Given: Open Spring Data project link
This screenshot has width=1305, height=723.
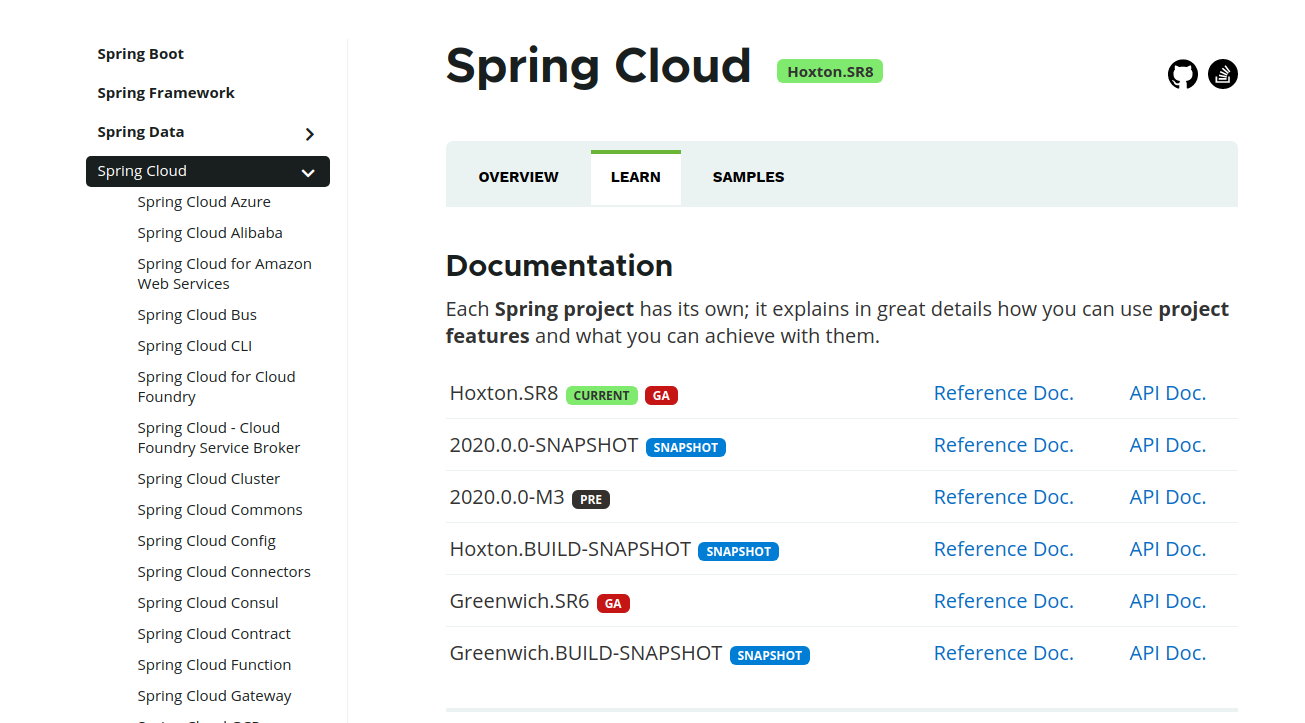Looking at the screenshot, I should (141, 132).
